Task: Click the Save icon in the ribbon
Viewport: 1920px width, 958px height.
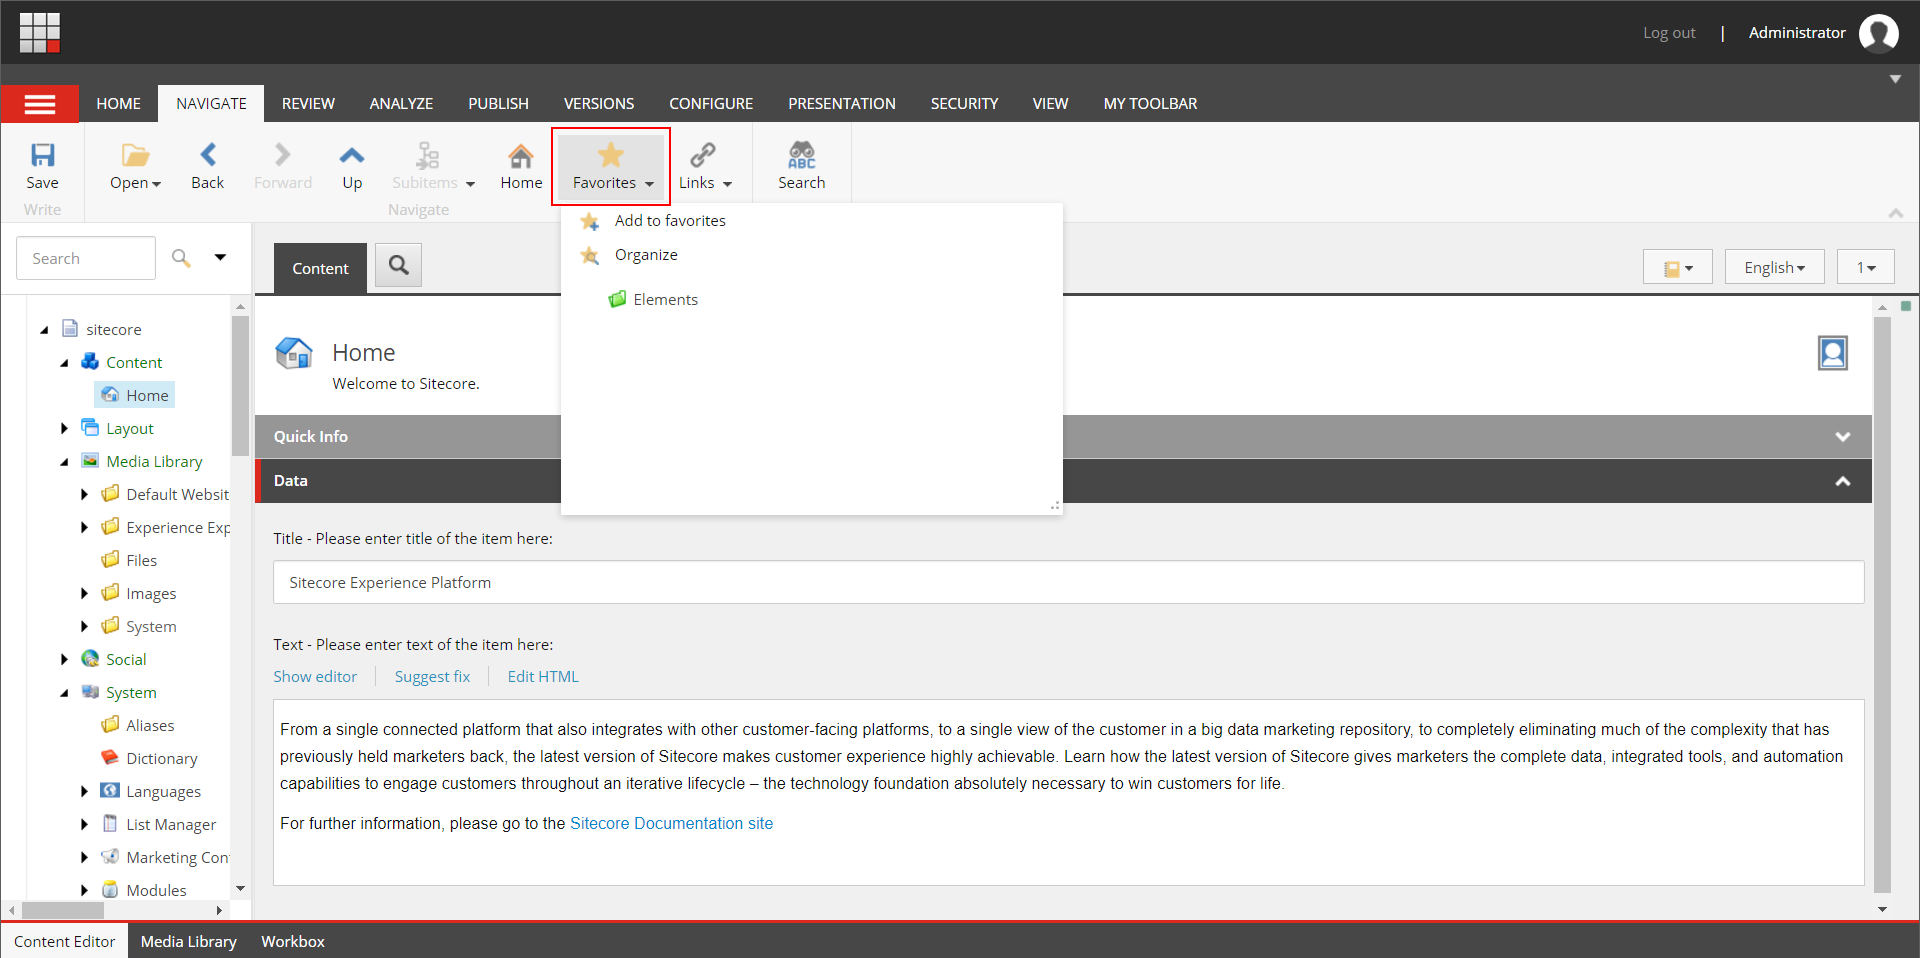Action: pos(42,155)
